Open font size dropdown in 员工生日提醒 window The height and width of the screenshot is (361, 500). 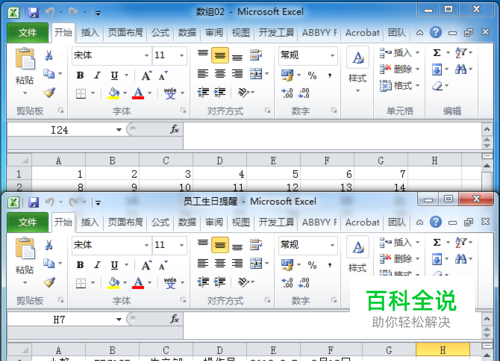(x=182, y=245)
